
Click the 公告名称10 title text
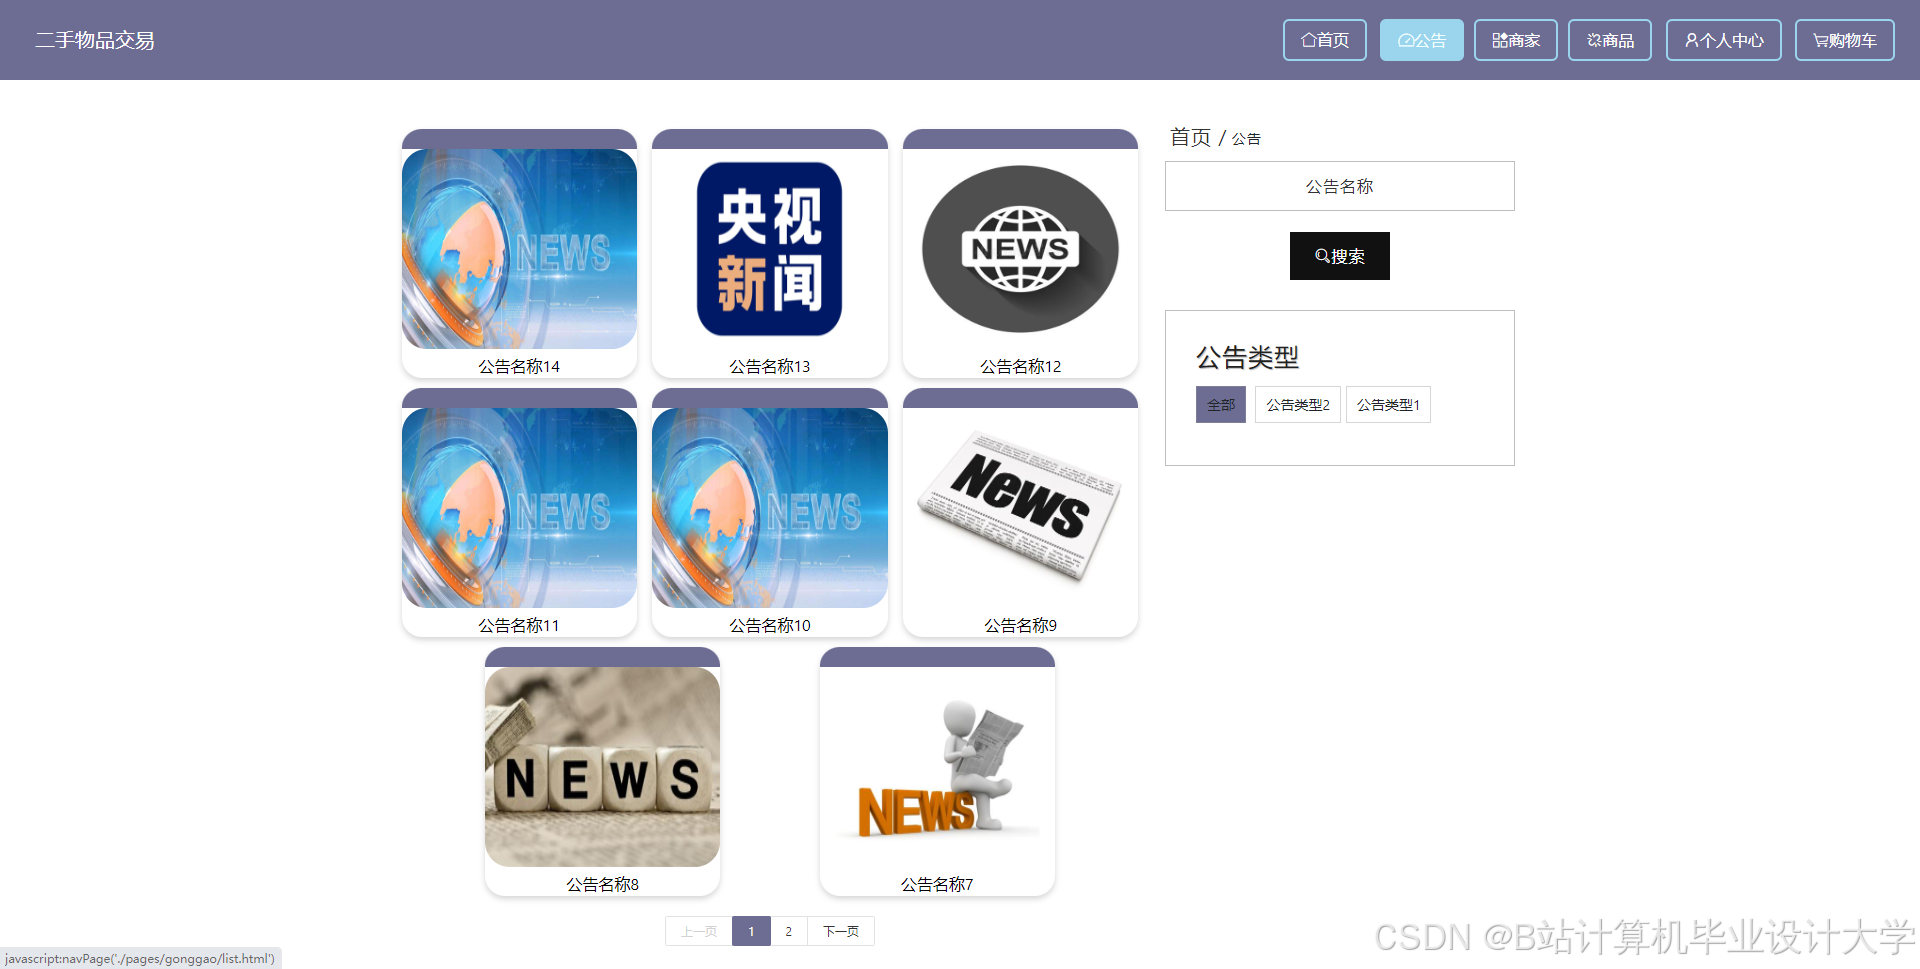pos(769,625)
